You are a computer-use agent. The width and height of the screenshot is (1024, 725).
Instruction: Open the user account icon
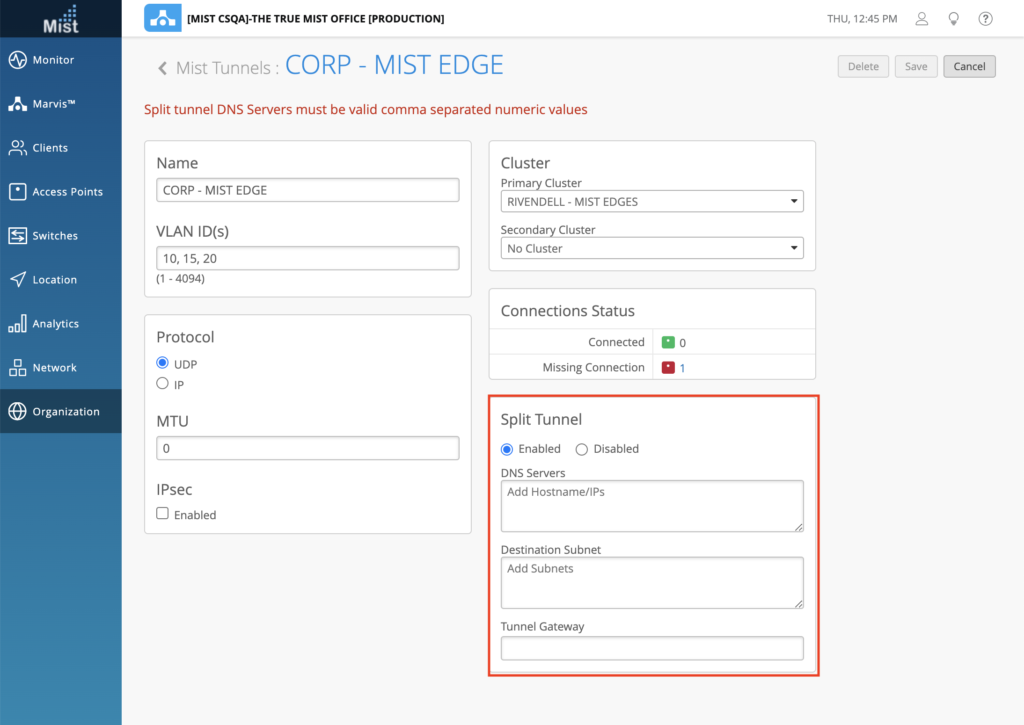coord(922,19)
